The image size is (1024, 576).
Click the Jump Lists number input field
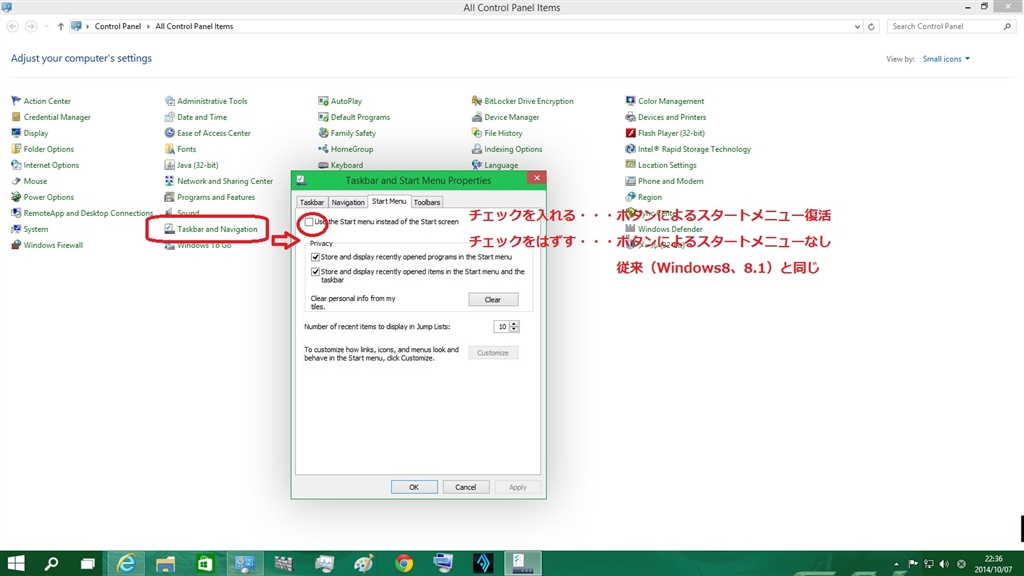click(x=502, y=327)
